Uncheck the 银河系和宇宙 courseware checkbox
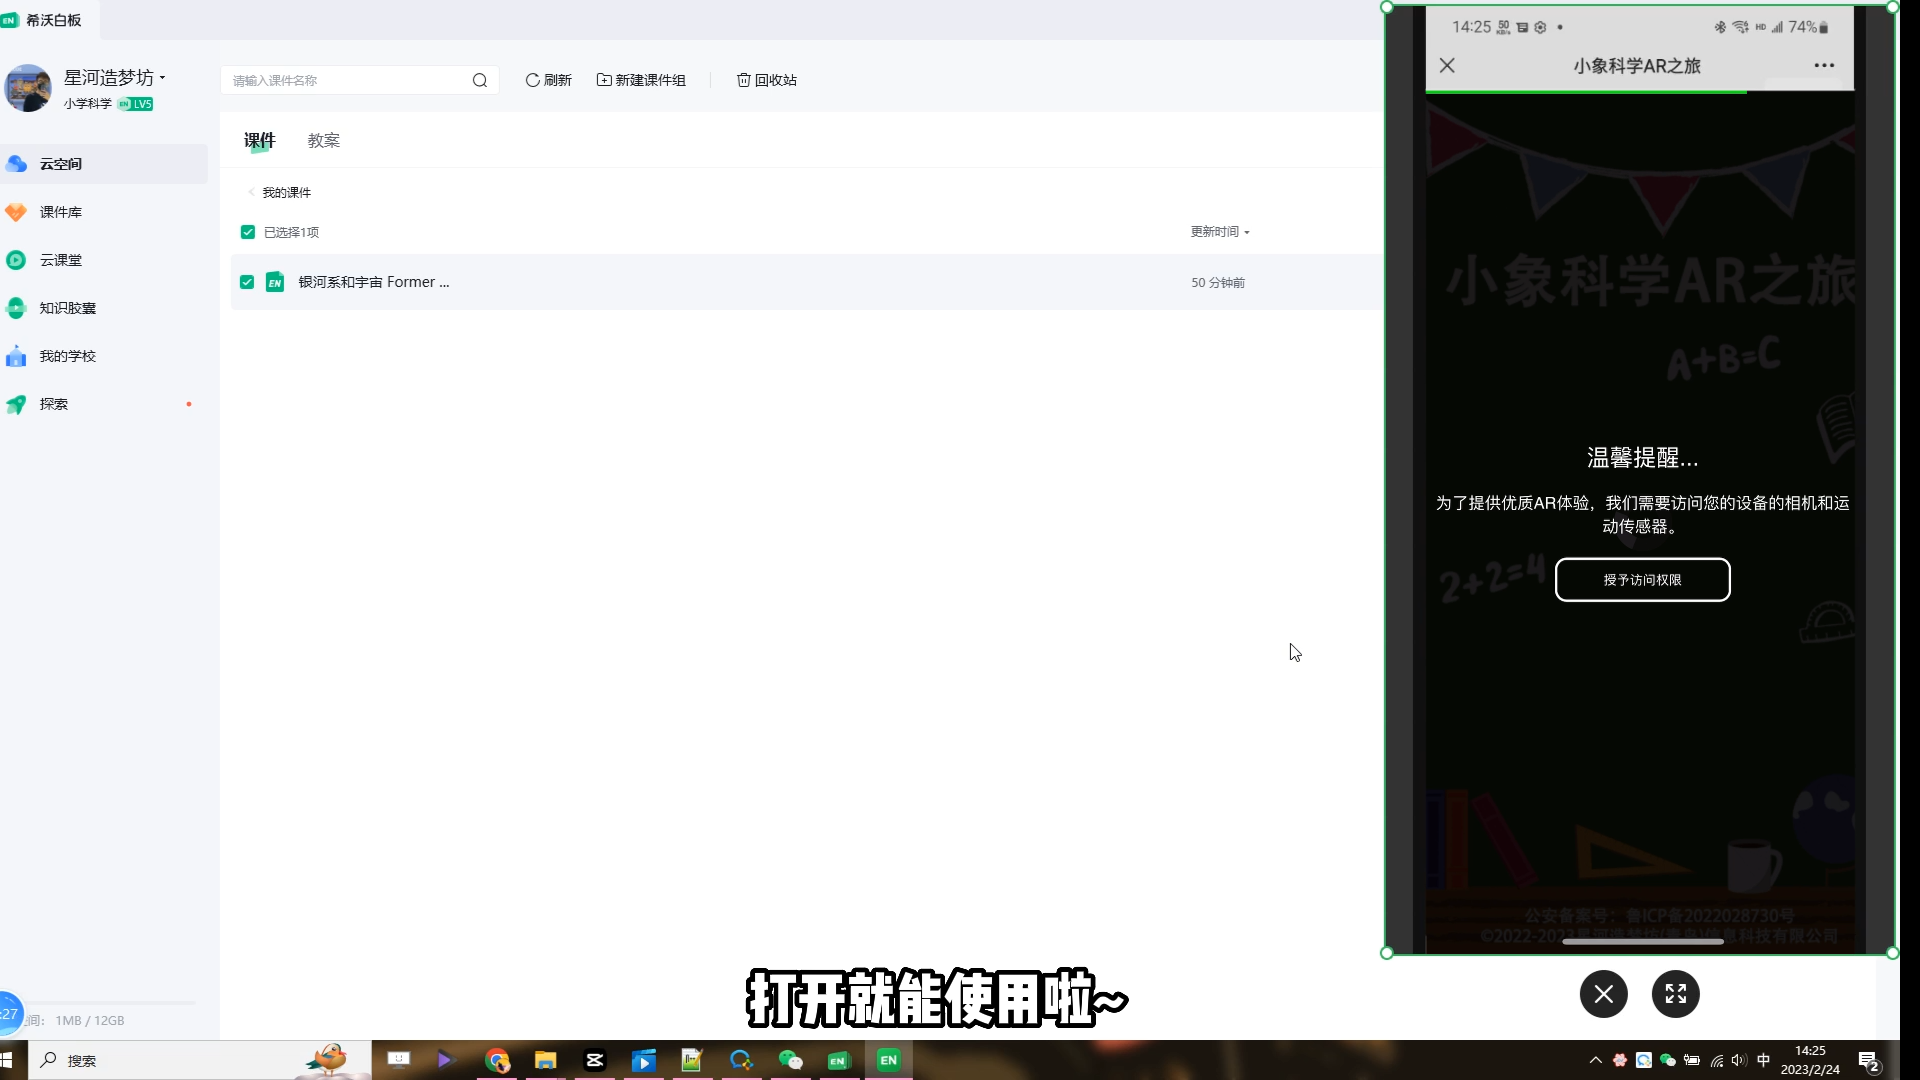The height and width of the screenshot is (1080, 1920). (x=247, y=282)
